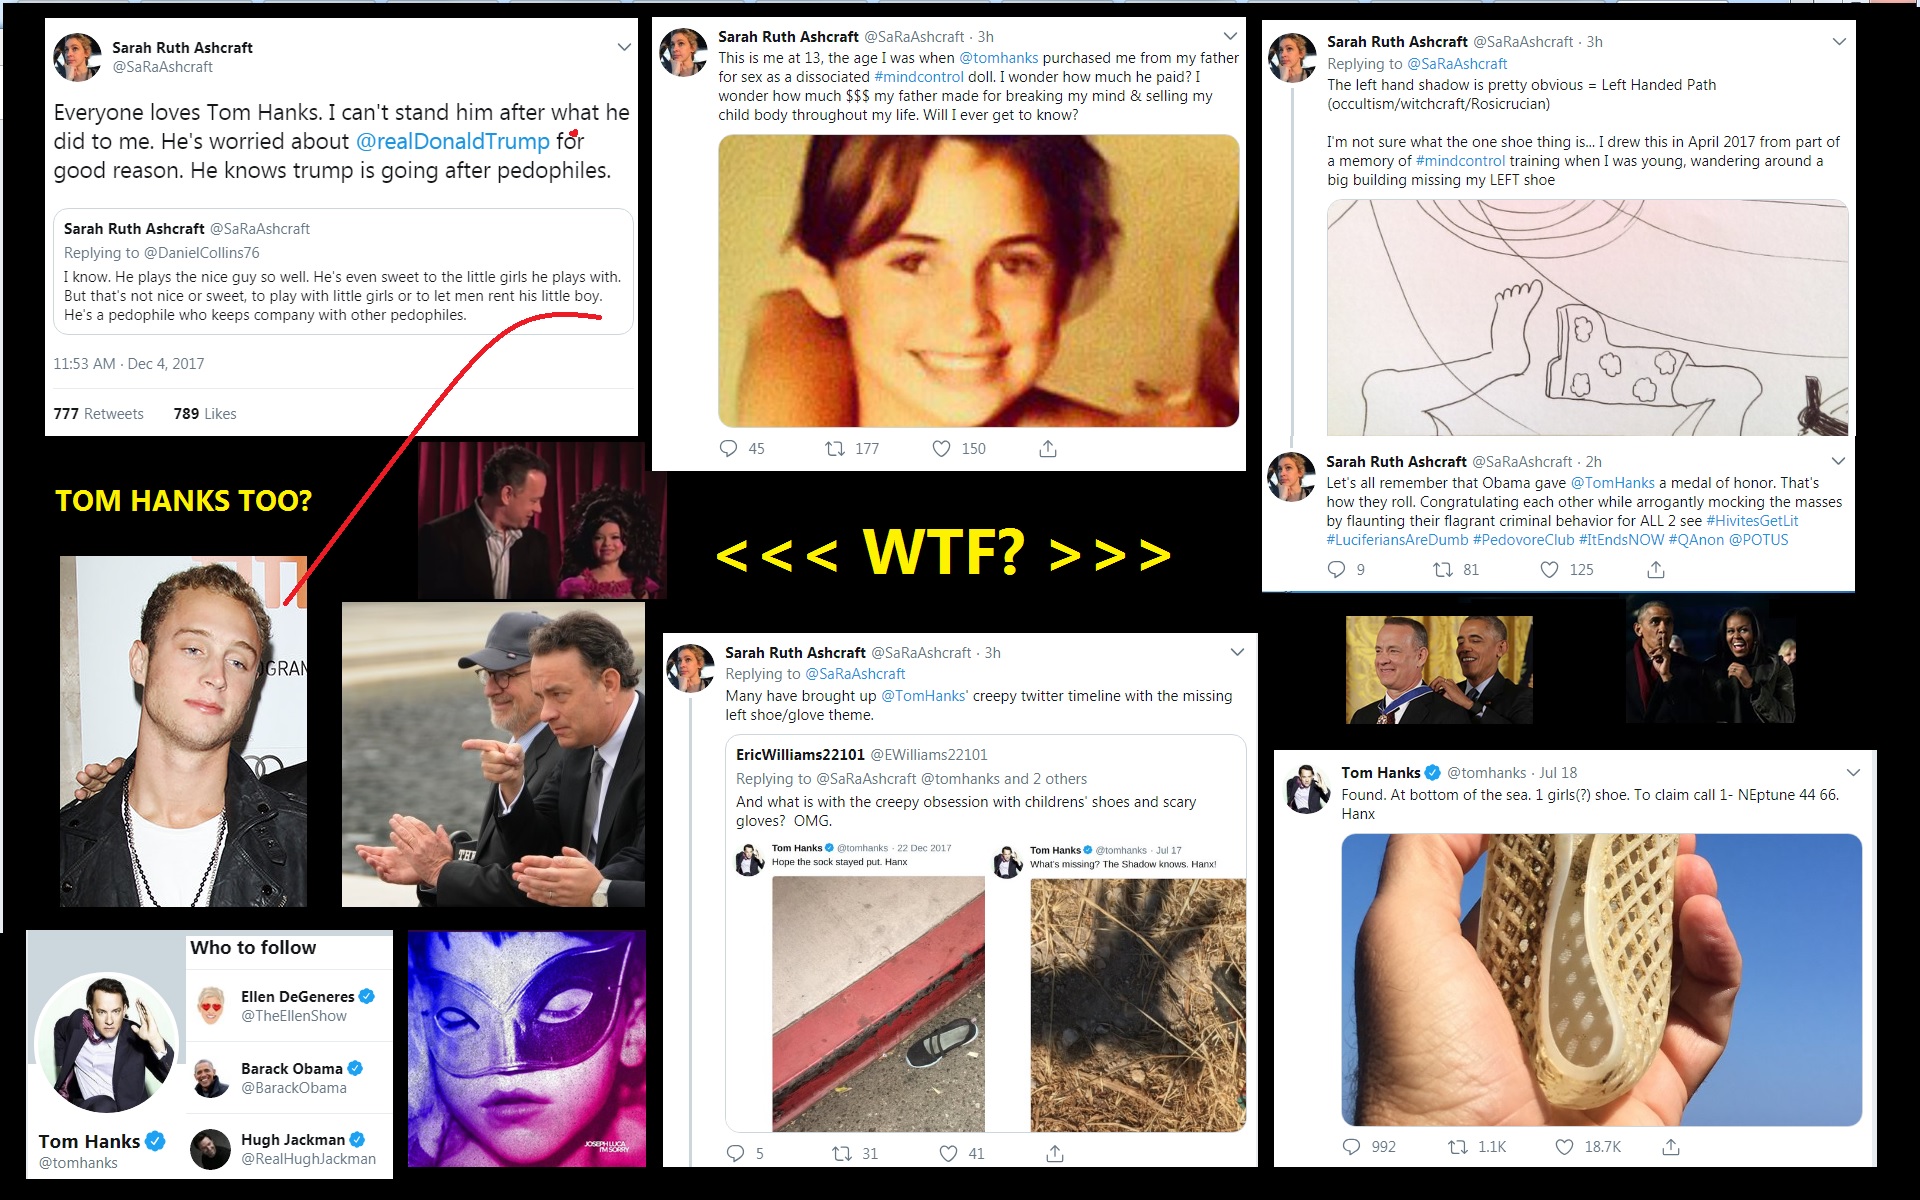
Task: Retweet the tweet with 1.1K retweets
Action: (1458, 1147)
